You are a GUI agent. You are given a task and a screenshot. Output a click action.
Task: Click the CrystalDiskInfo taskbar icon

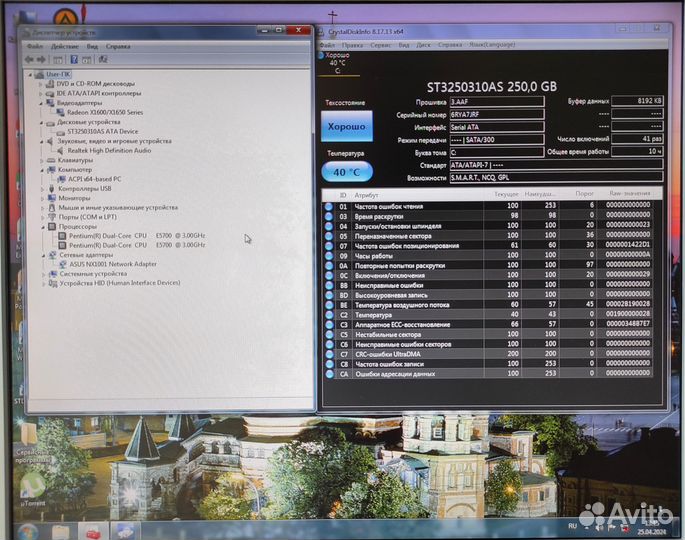tap(125, 532)
